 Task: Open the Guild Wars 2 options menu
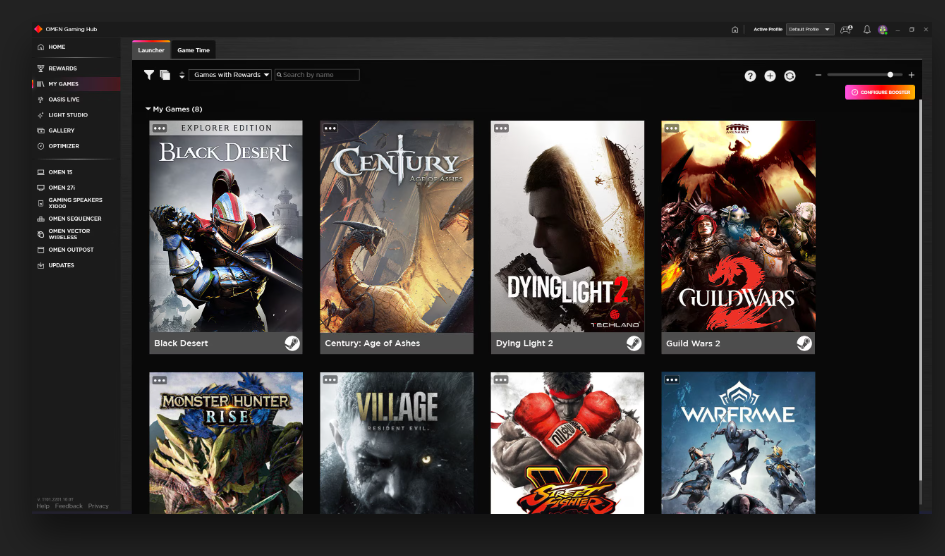(672, 128)
